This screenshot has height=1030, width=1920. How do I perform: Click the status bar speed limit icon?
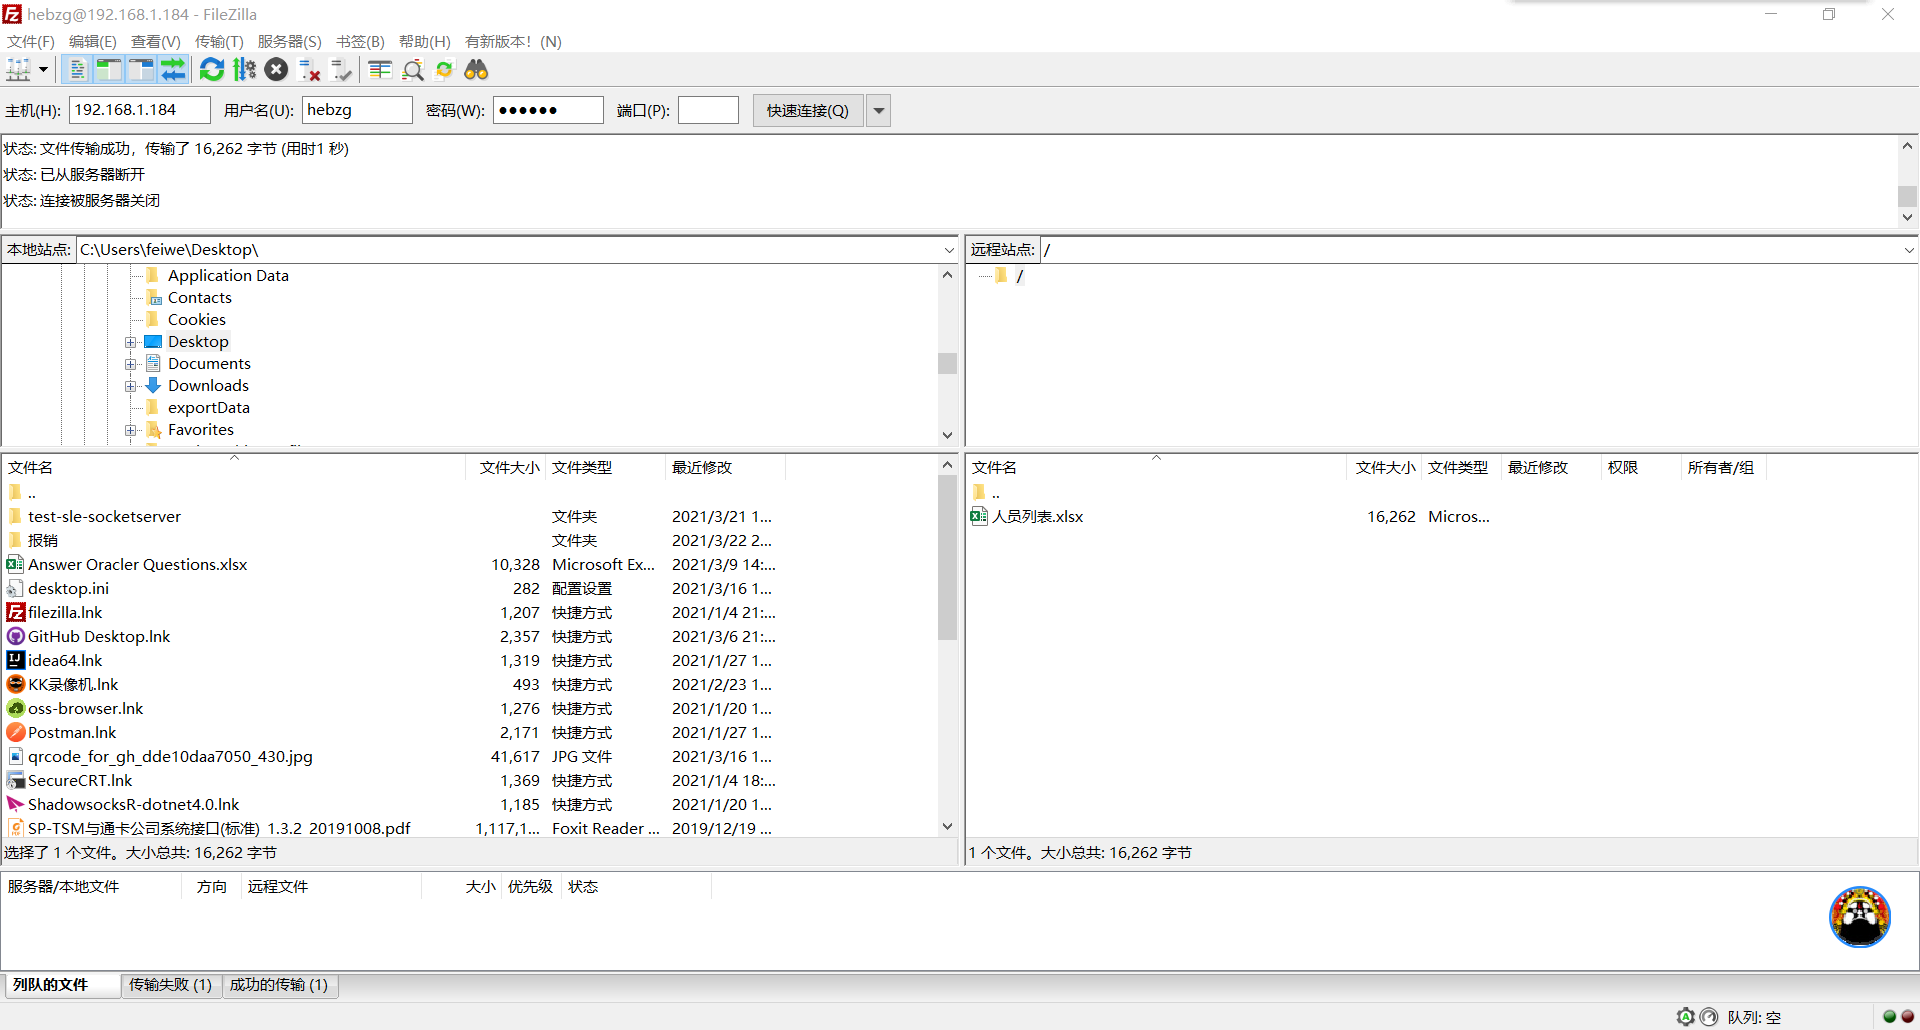1709,1017
